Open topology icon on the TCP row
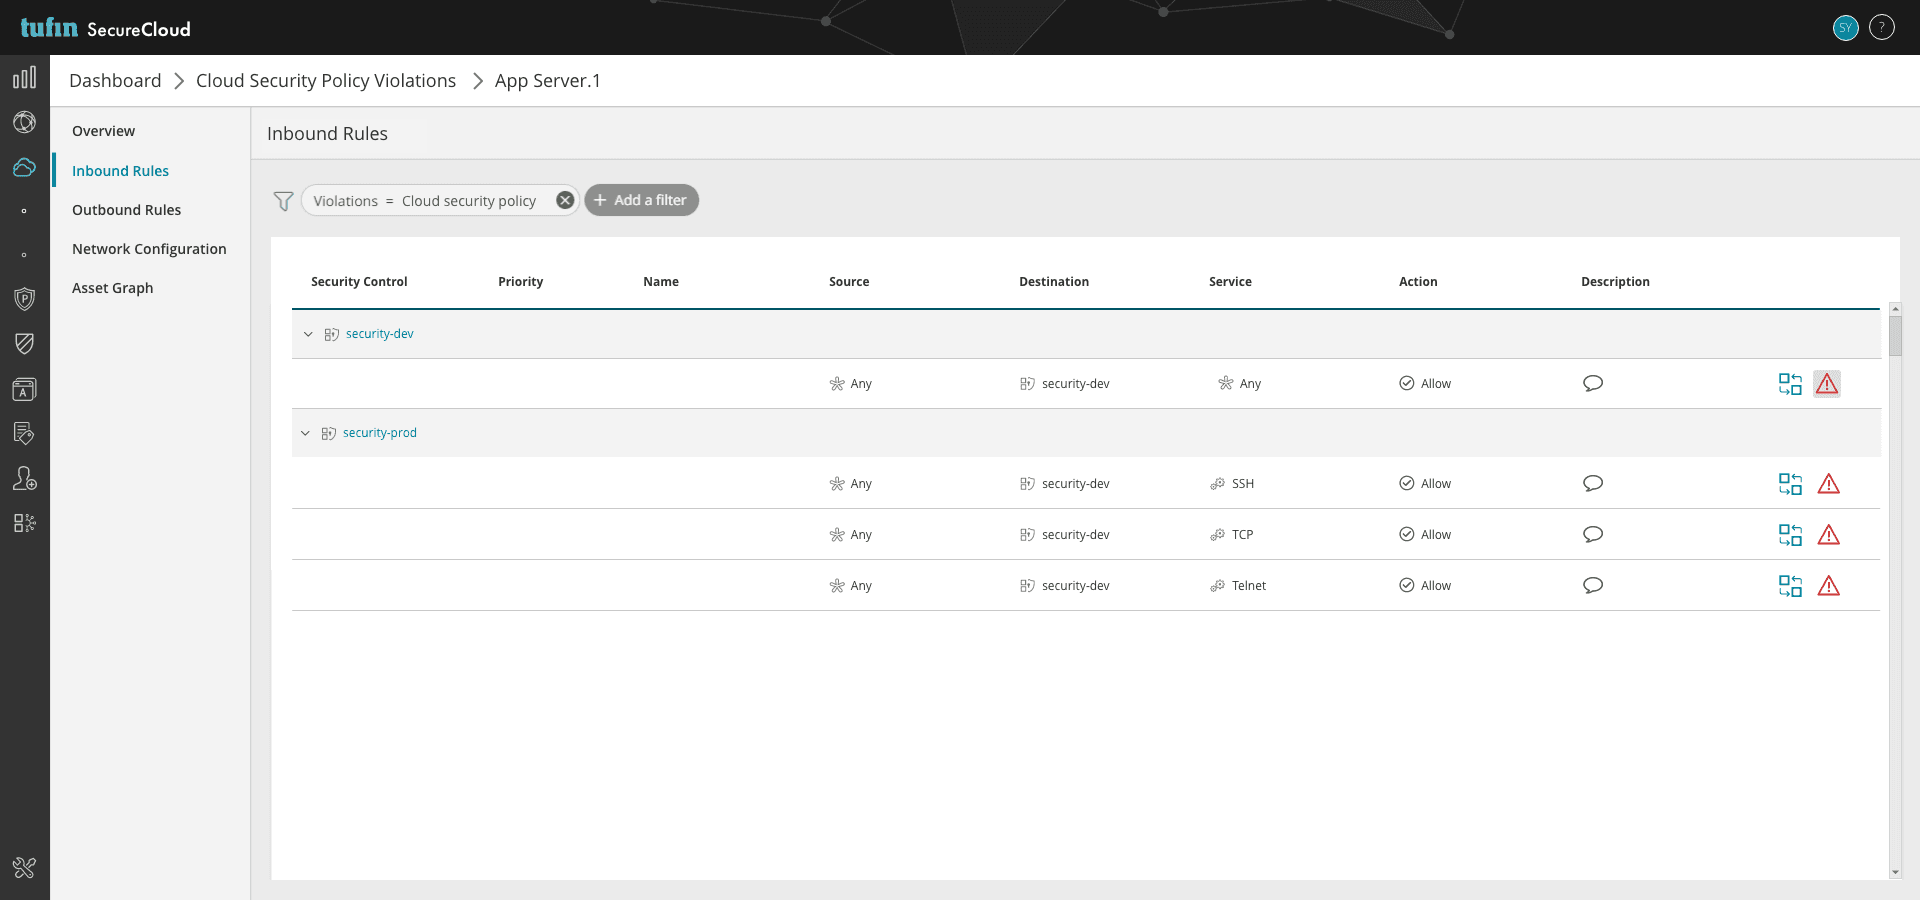This screenshot has height=900, width=1920. 1790,535
